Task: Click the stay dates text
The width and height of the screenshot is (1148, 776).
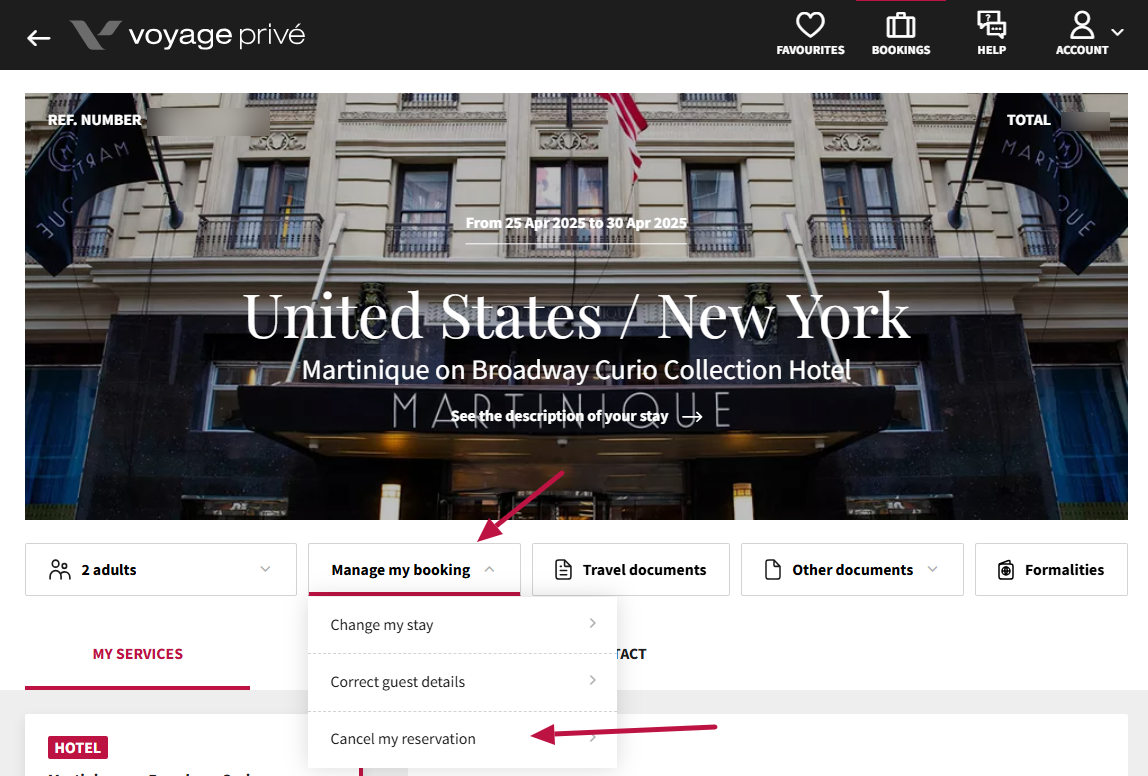Action: click(576, 223)
